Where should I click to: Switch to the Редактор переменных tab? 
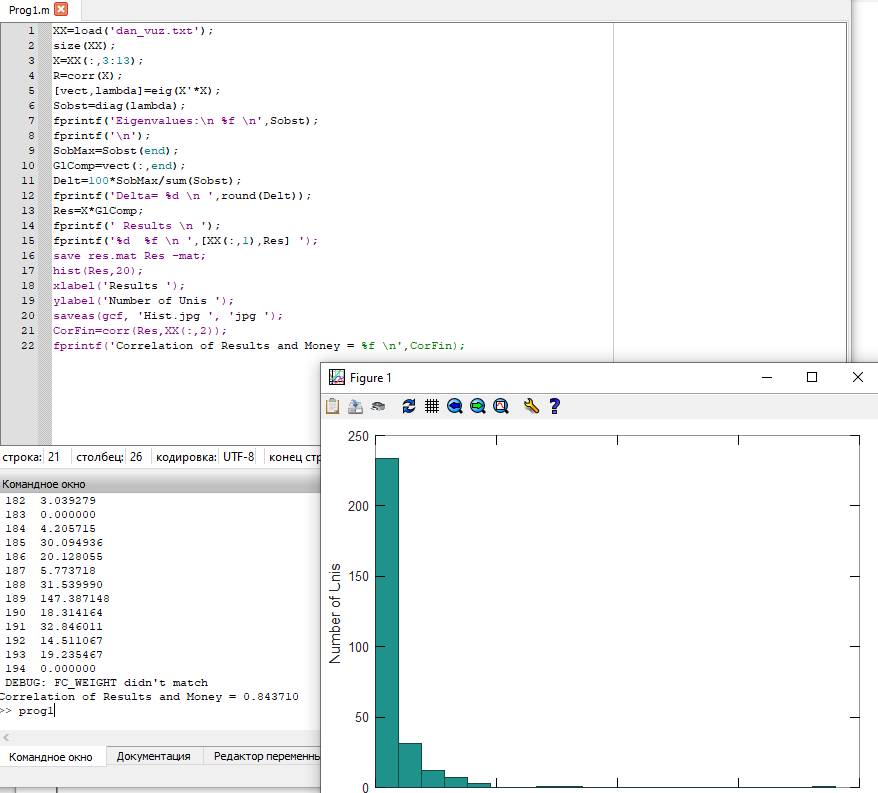[x=264, y=756]
